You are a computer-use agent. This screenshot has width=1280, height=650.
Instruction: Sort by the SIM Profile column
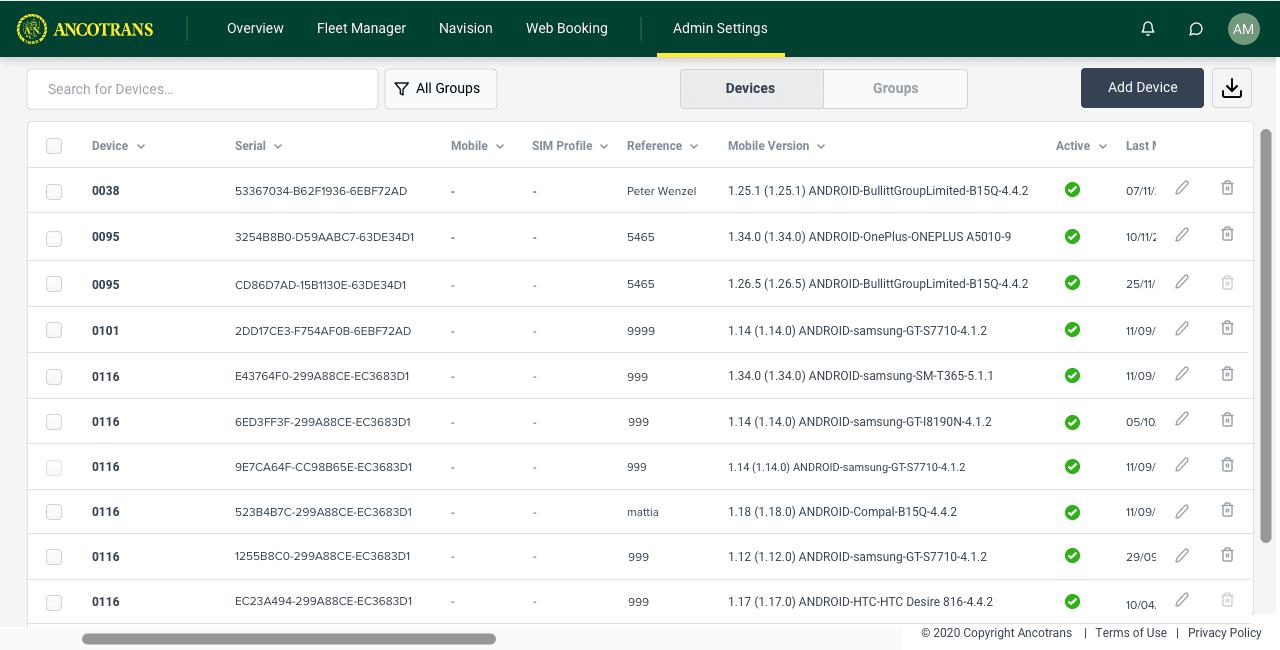tap(570, 146)
